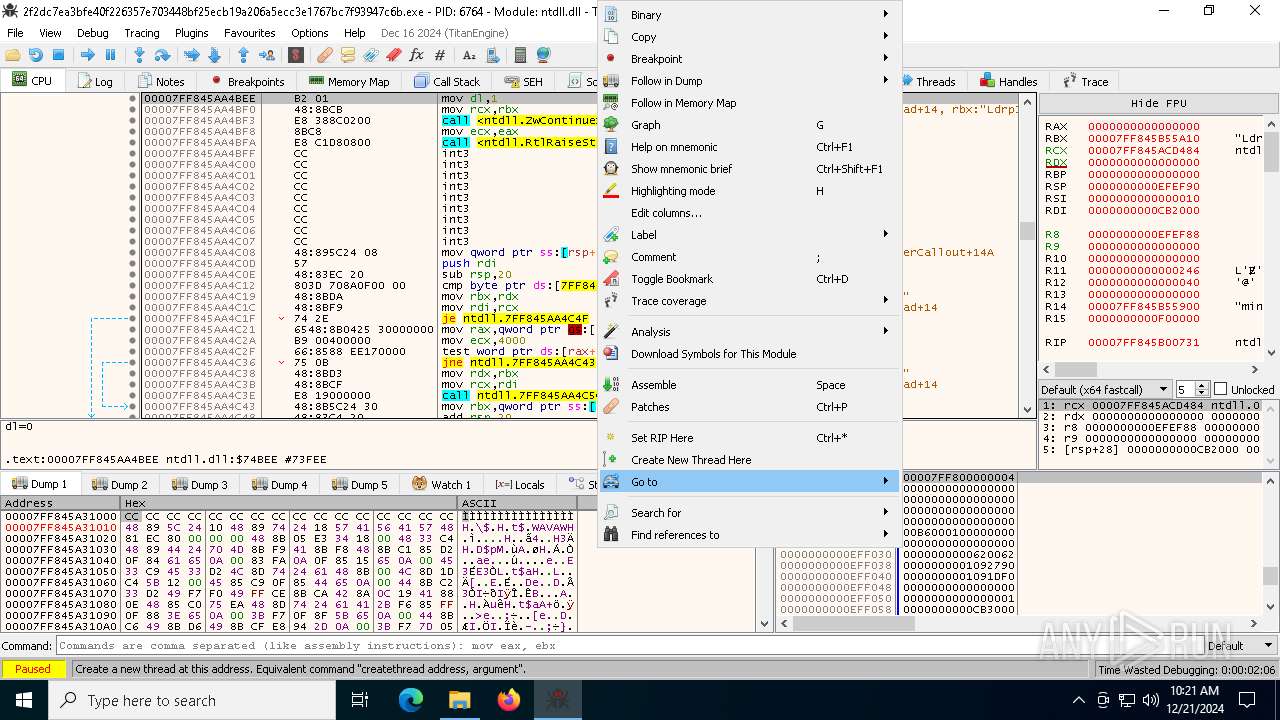Screen dimensions: 1280x720
Task: Click the hash (#) toolbar icon
Action: [x=439, y=55]
